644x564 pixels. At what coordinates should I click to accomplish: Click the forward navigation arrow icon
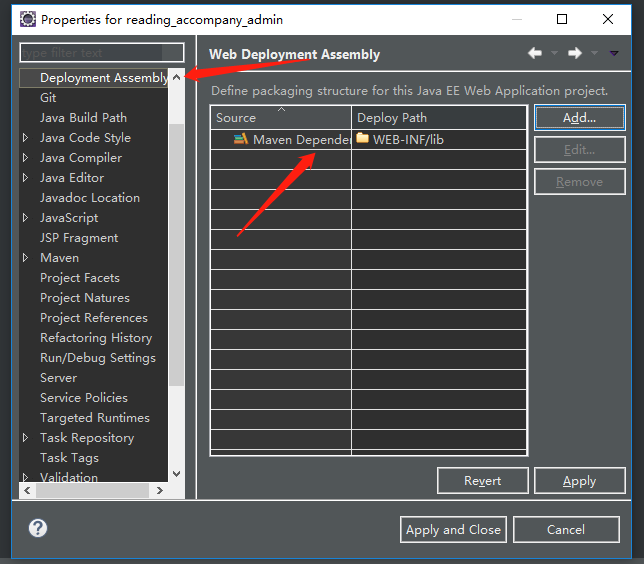click(x=575, y=53)
